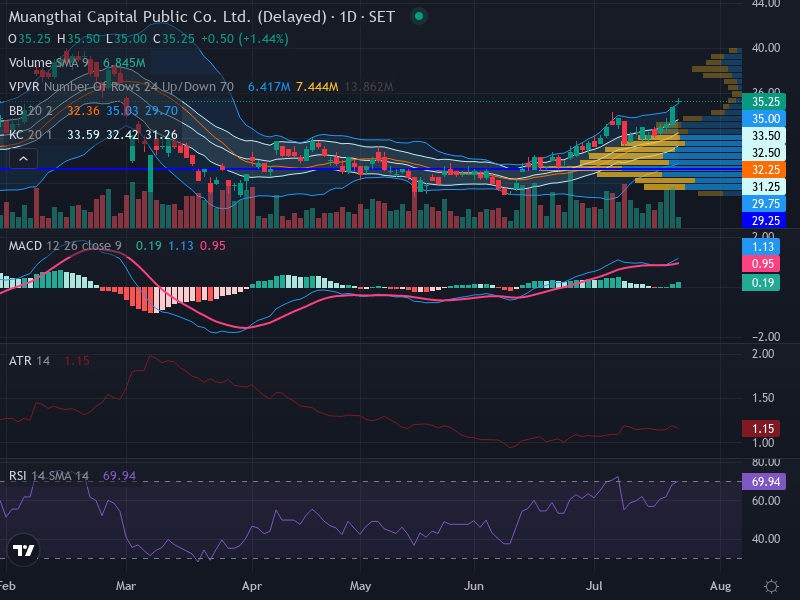The image size is (800, 600).
Task: Click the +0.50 (+1.44%) change value
Action: (x=244, y=39)
